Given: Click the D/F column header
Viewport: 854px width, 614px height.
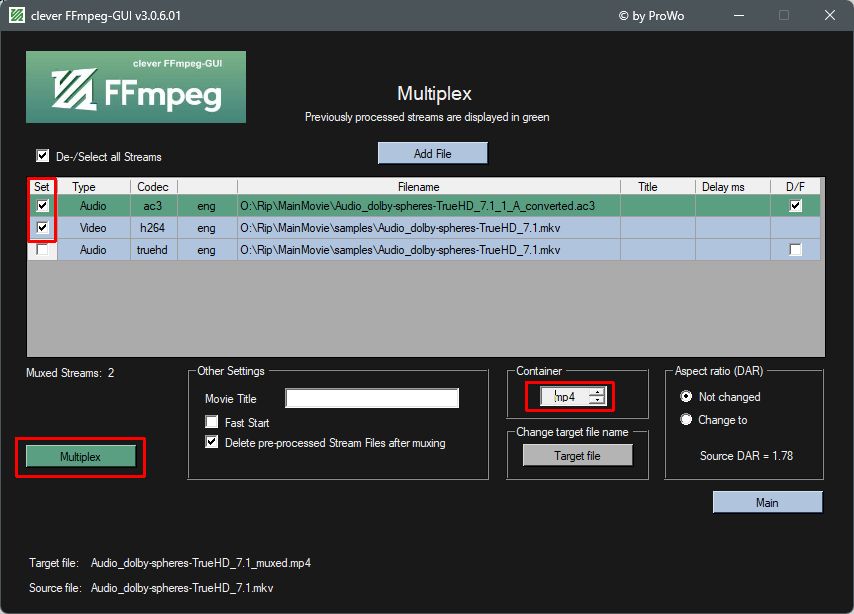Looking at the screenshot, I should pos(795,186).
